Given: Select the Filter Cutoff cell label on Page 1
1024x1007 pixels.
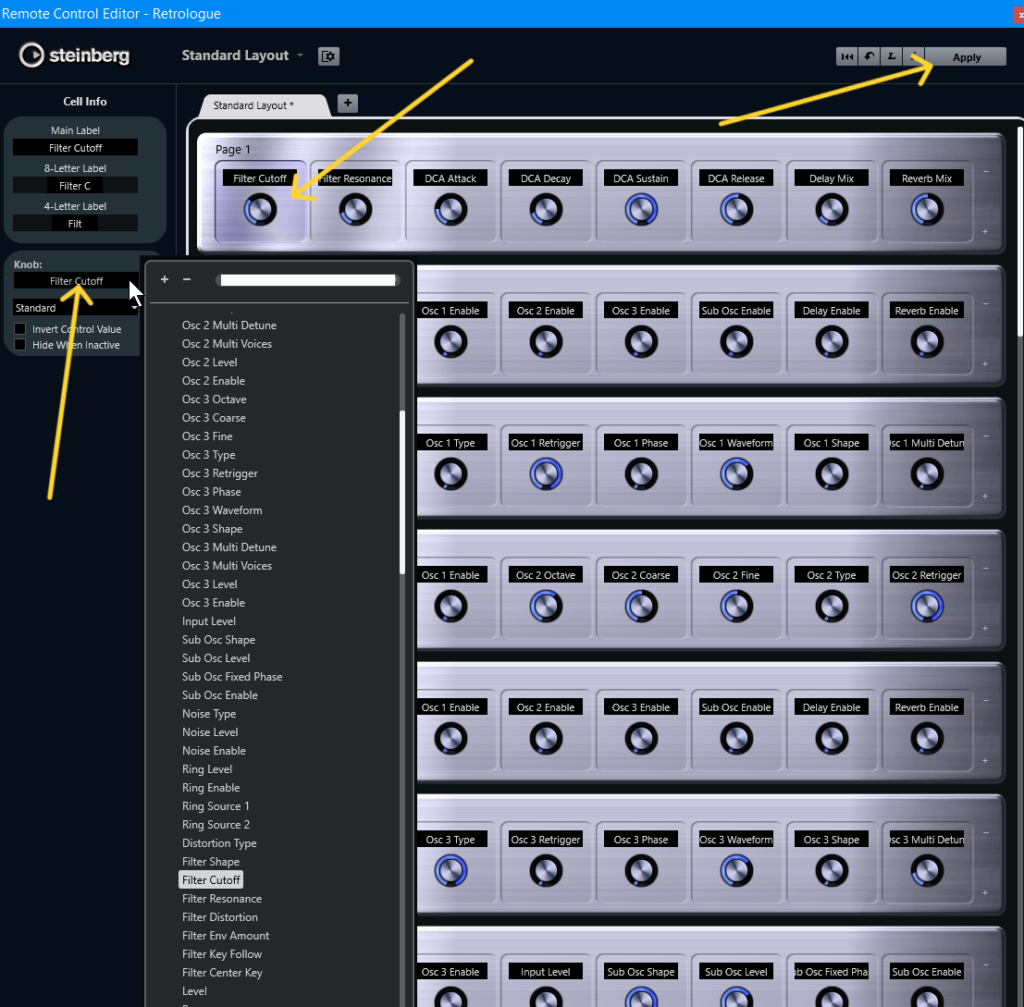Looking at the screenshot, I should click(x=260, y=178).
